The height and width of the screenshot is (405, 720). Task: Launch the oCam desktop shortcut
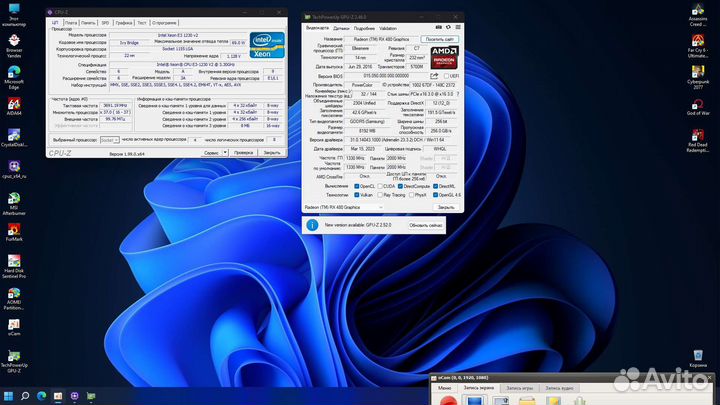click(x=14, y=327)
